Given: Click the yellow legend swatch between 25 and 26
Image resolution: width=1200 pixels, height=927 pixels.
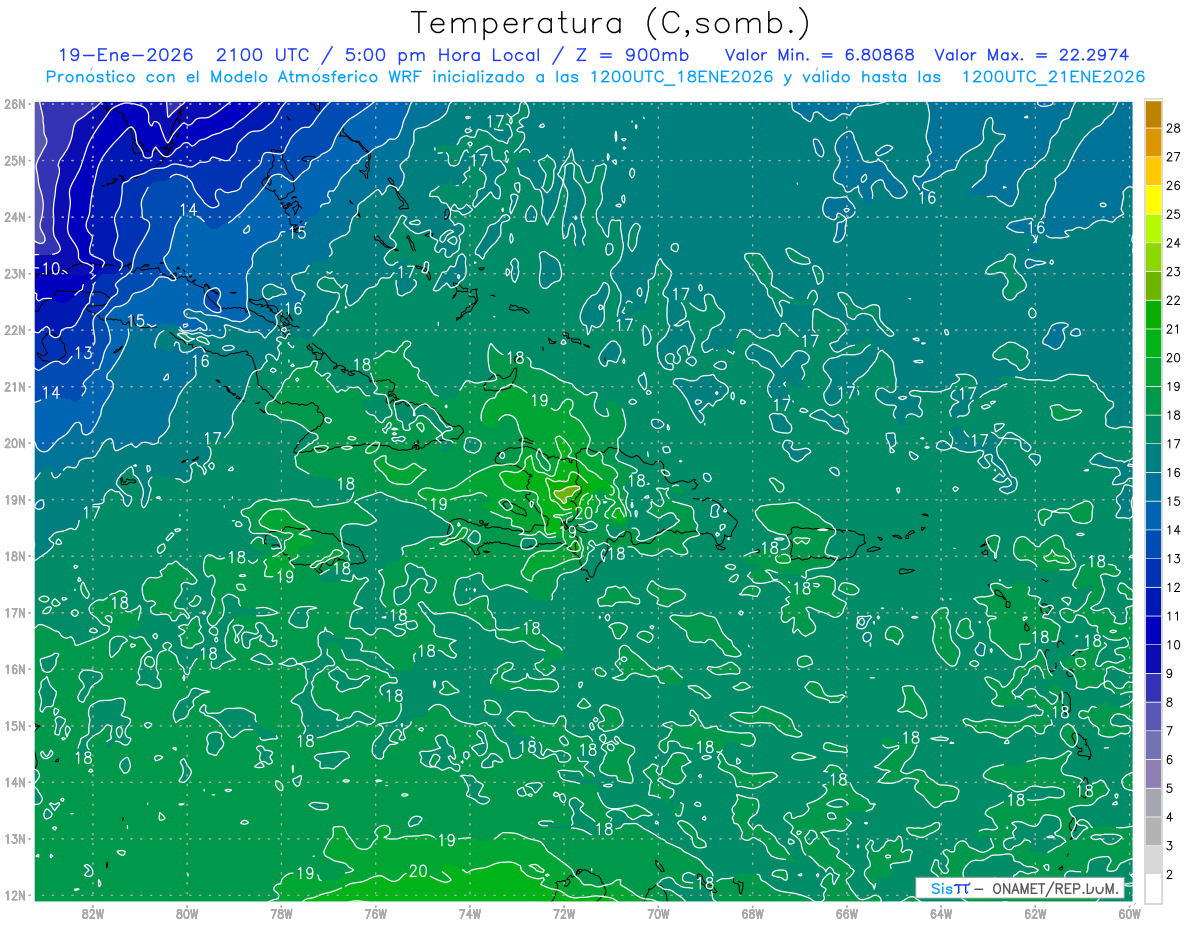Looking at the screenshot, I should point(1153,200).
